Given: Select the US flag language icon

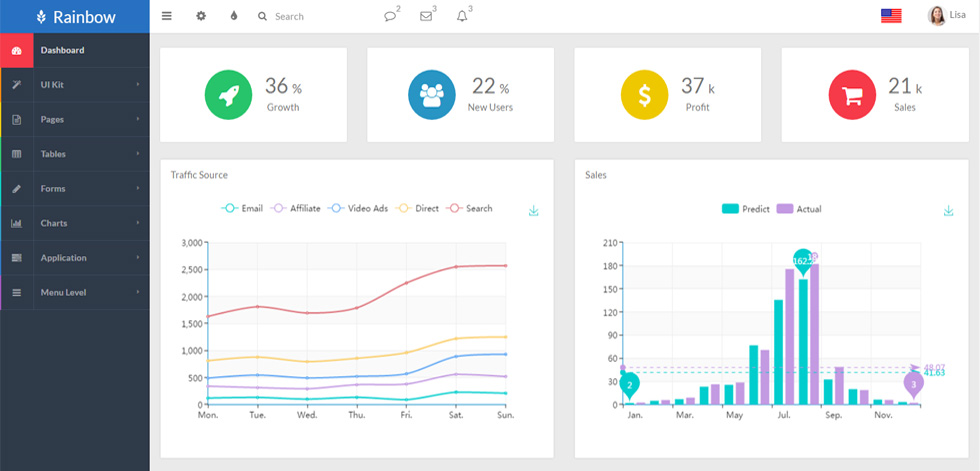Looking at the screenshot, I should (x=891, y=16).
